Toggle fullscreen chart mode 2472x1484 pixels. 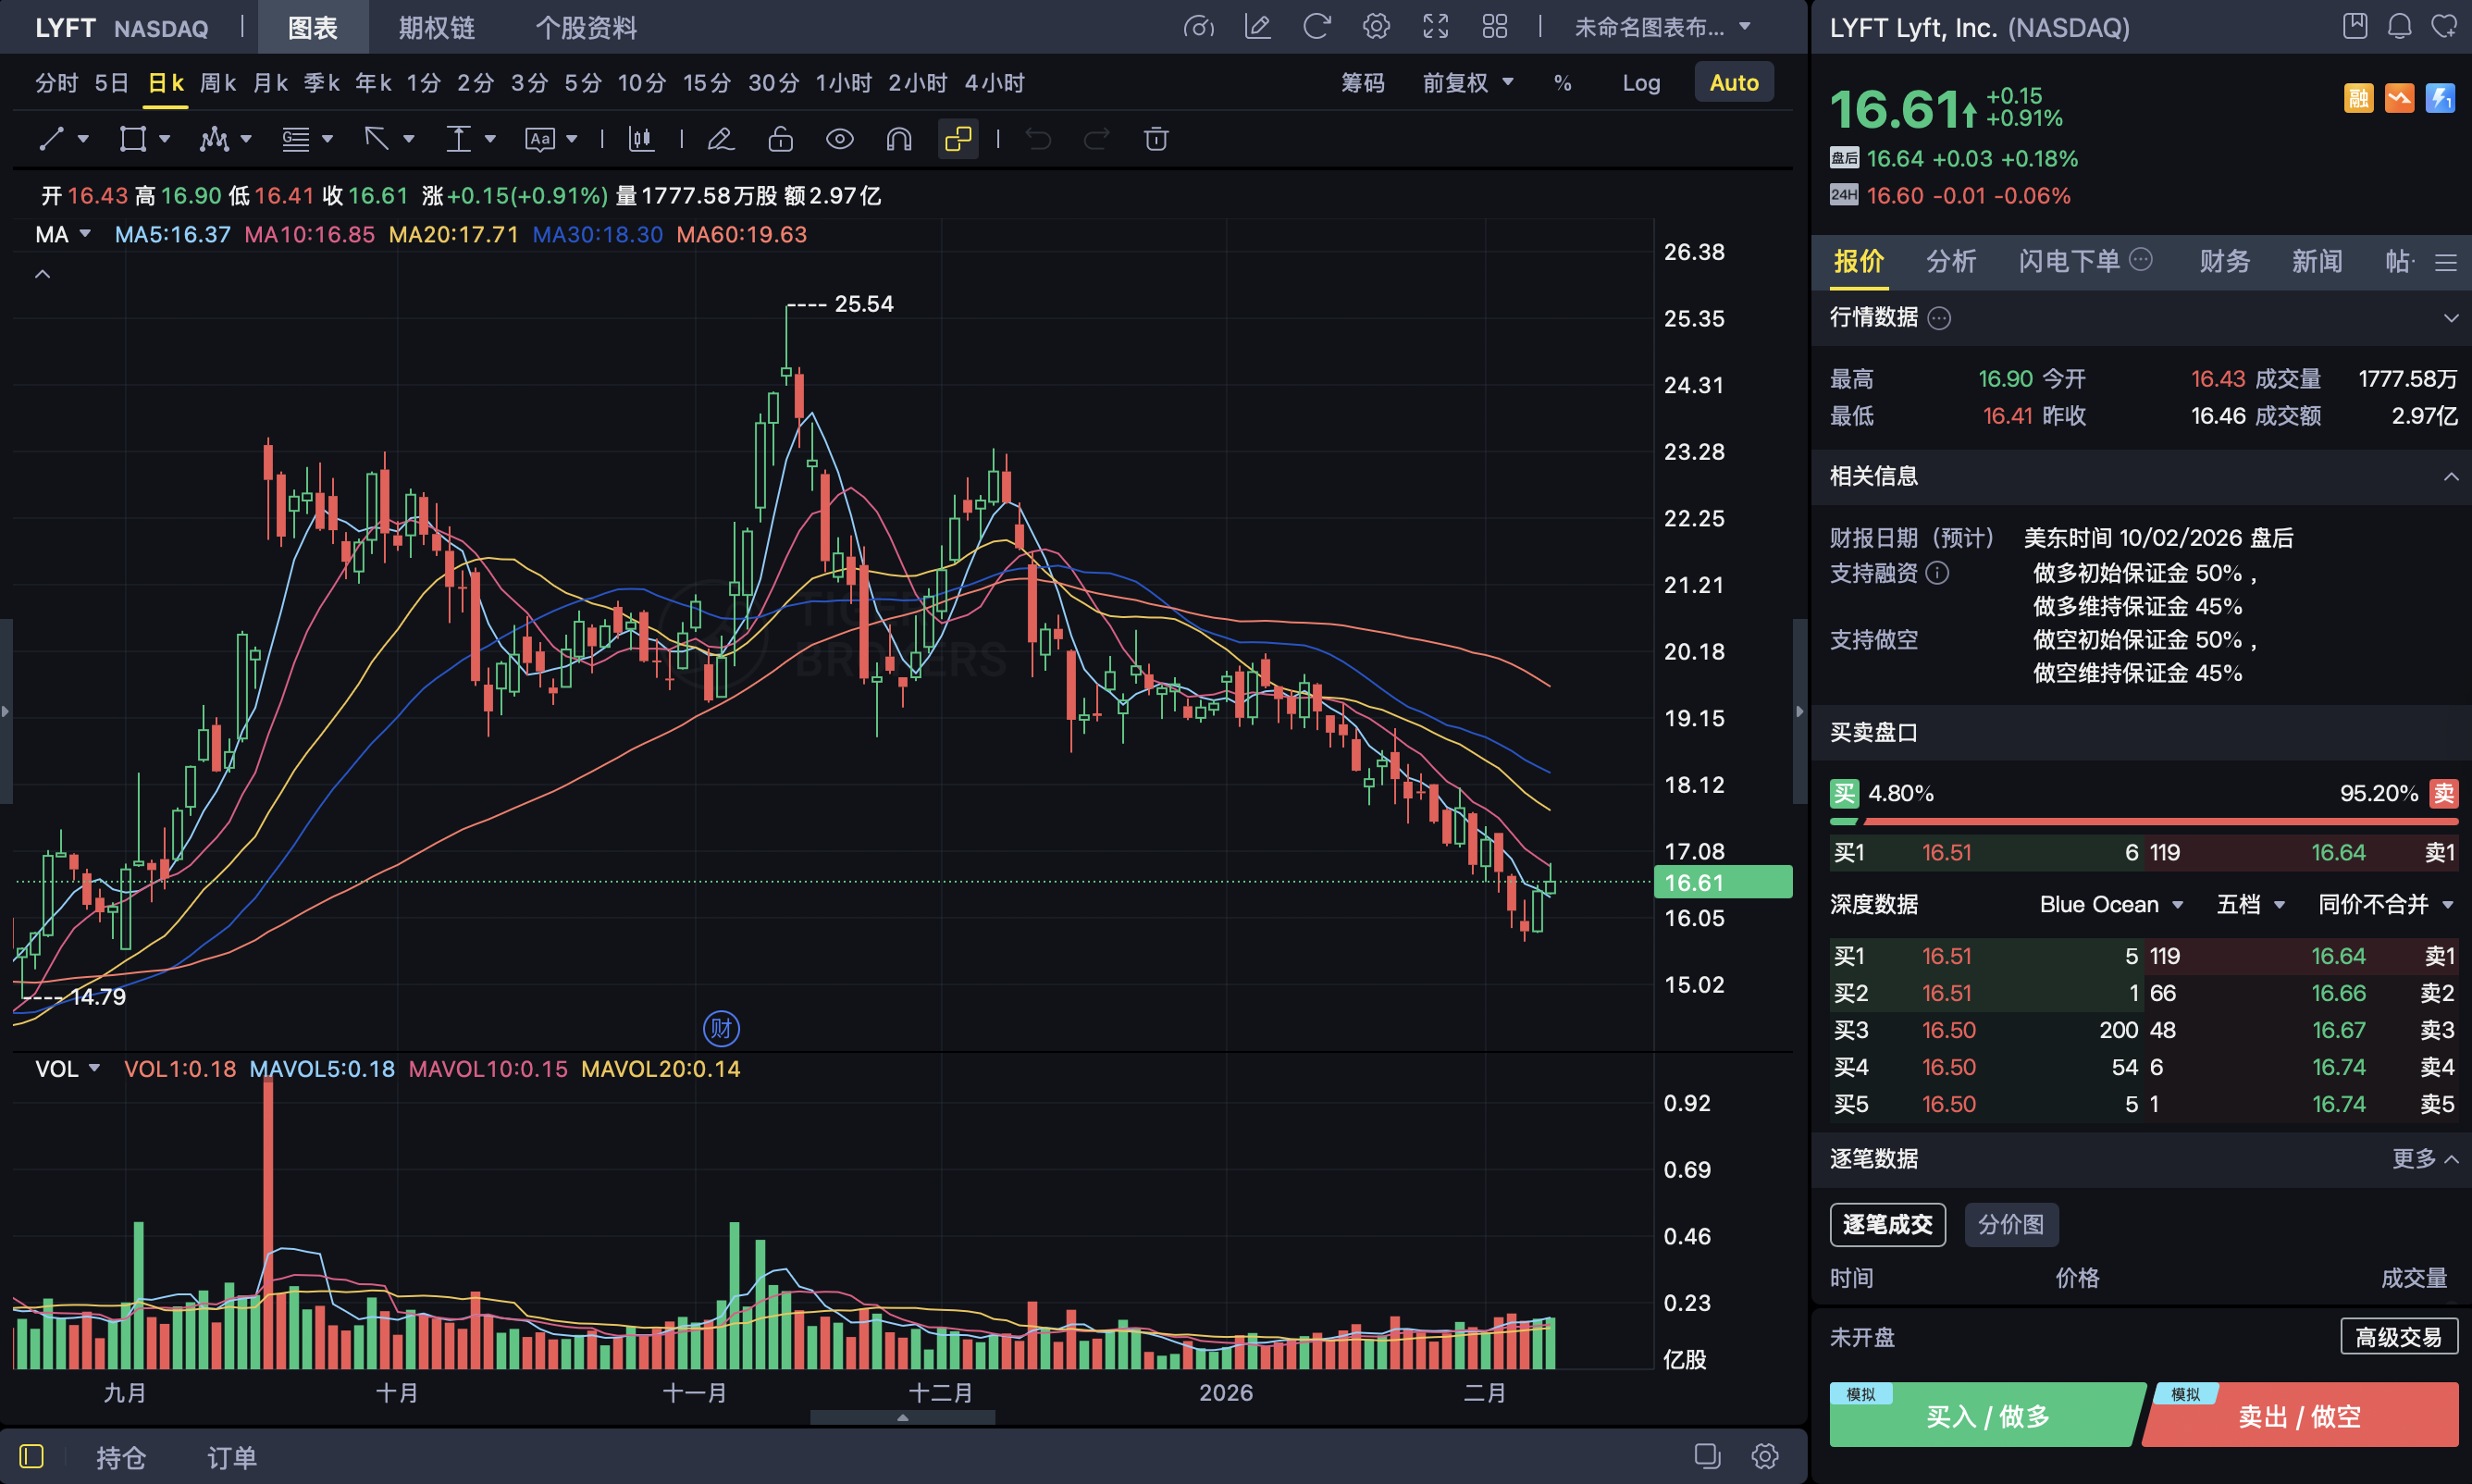coord(1436,27)
